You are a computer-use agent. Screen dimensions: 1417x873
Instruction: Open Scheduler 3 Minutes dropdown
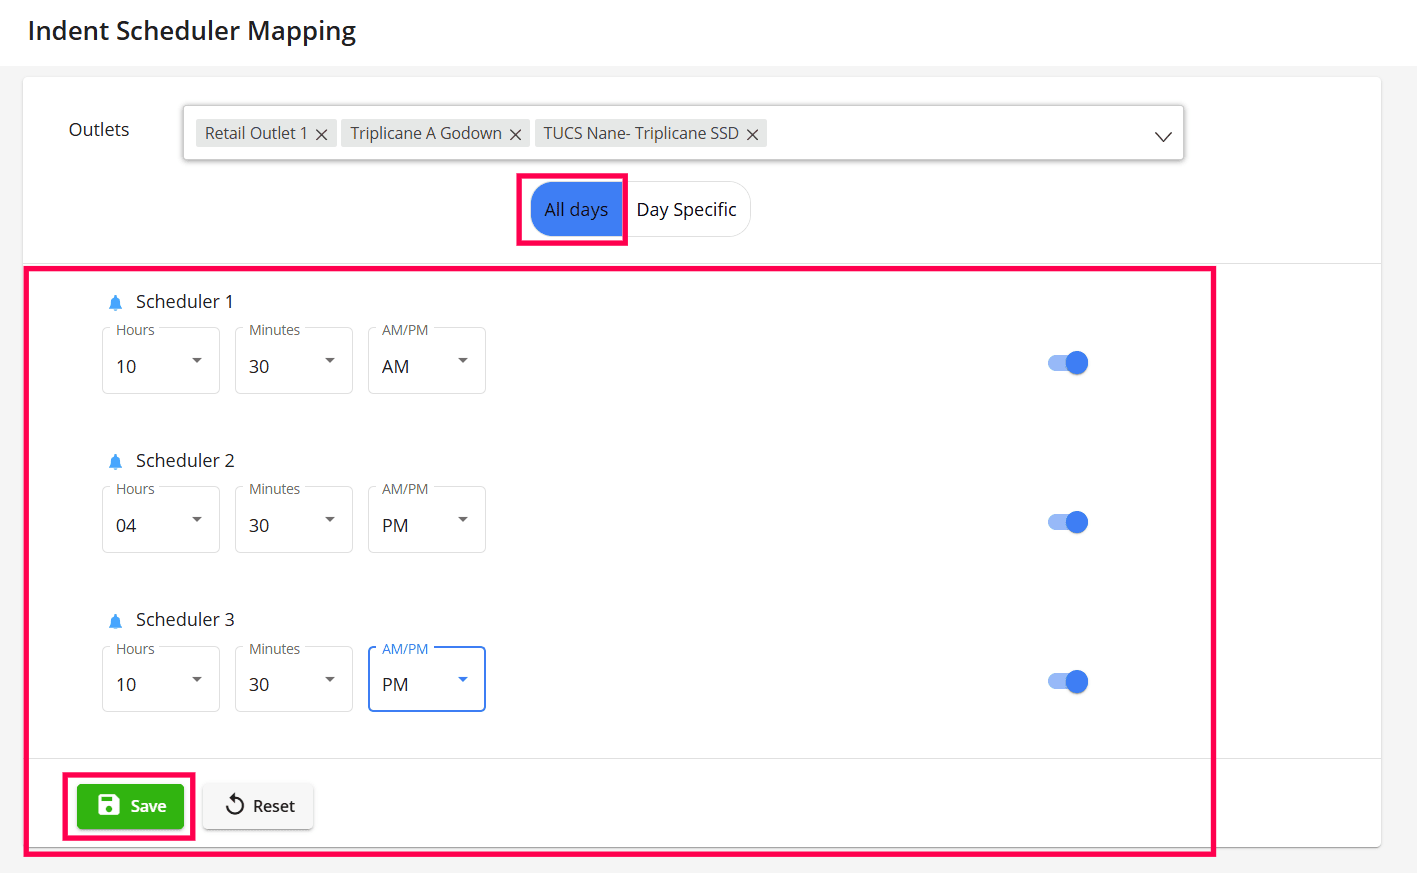[294, 680]
